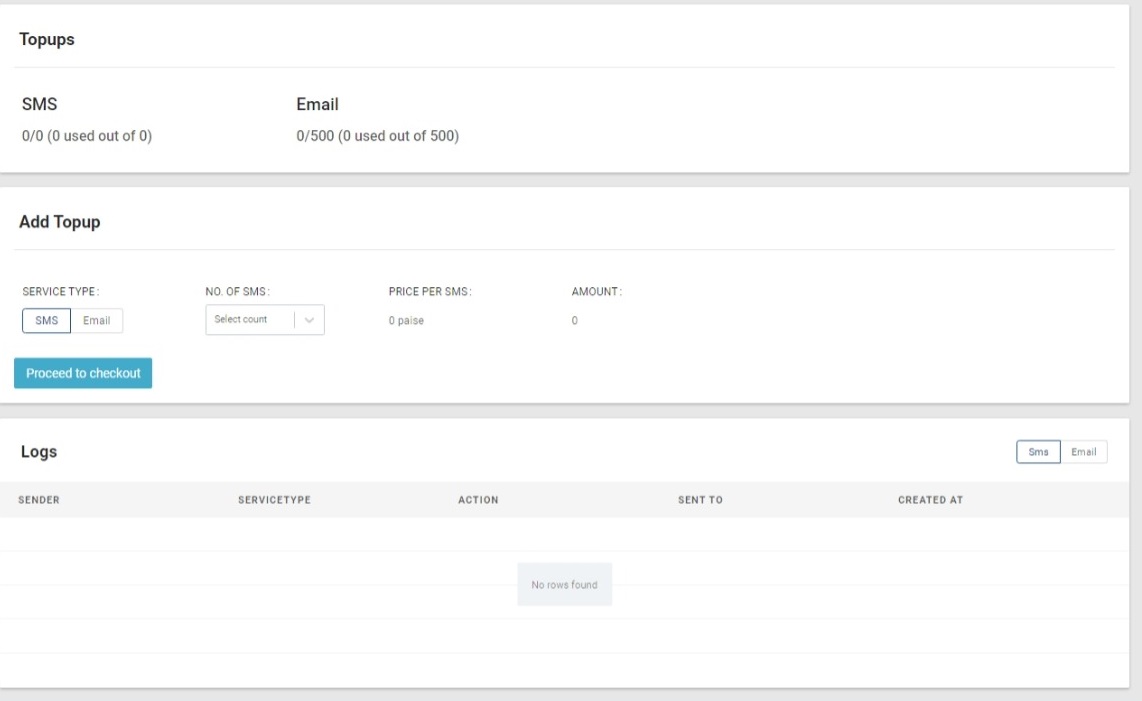Click the AMOUNT value 0
Image resolution: width=1142 pixels, height=701 pixels.
tap(575, 321)
